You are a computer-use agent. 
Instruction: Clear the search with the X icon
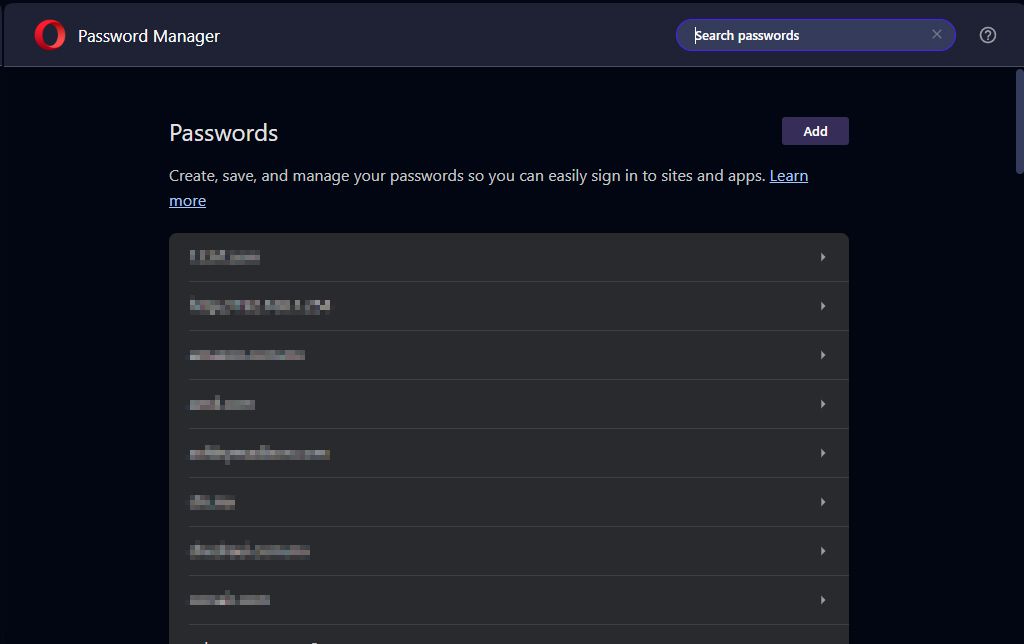pyautogui.click(x=937, y=35)
